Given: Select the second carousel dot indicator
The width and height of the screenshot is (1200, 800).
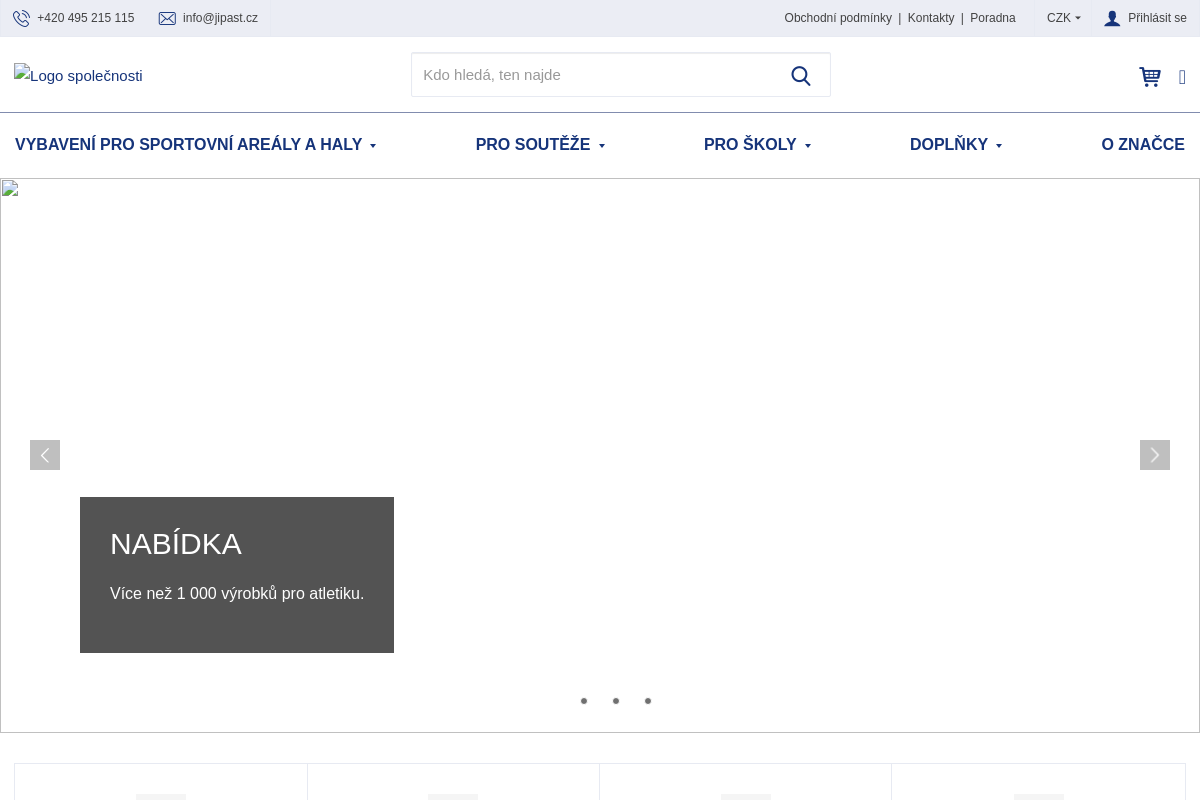Looking at the screenshot, I should [x=616, y=701].
